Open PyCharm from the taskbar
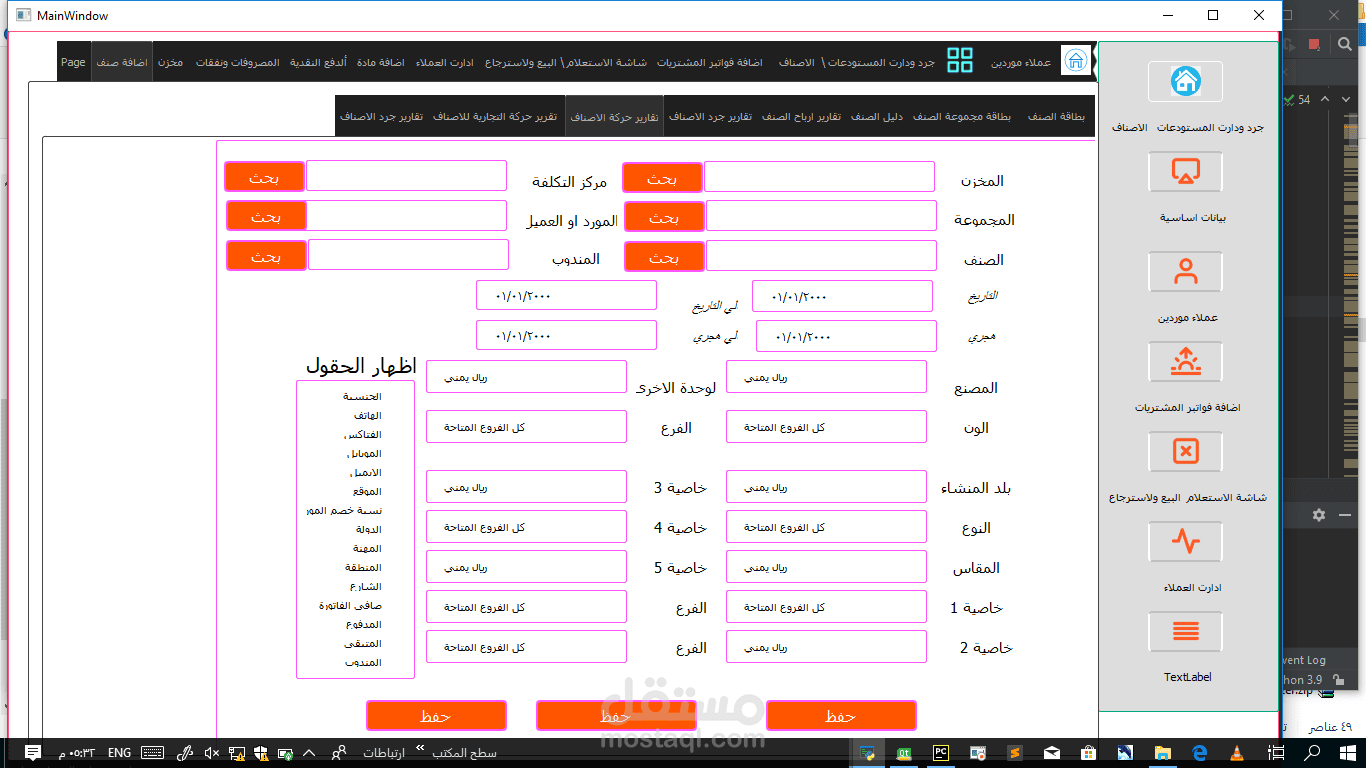 coord(941,753)
